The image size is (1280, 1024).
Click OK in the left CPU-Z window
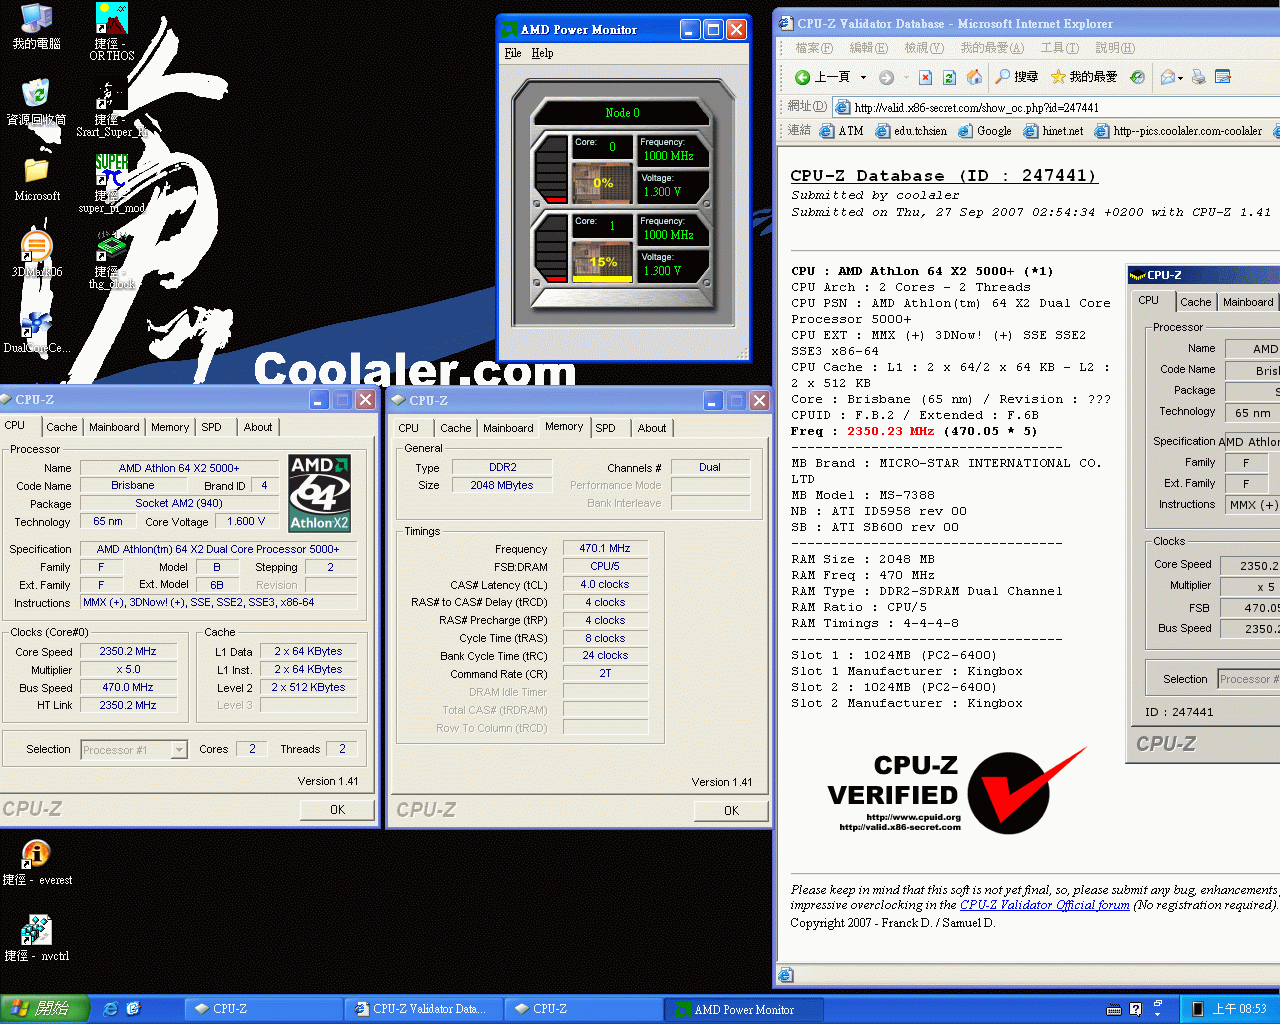pyautogui.click(x=337, y=810)
